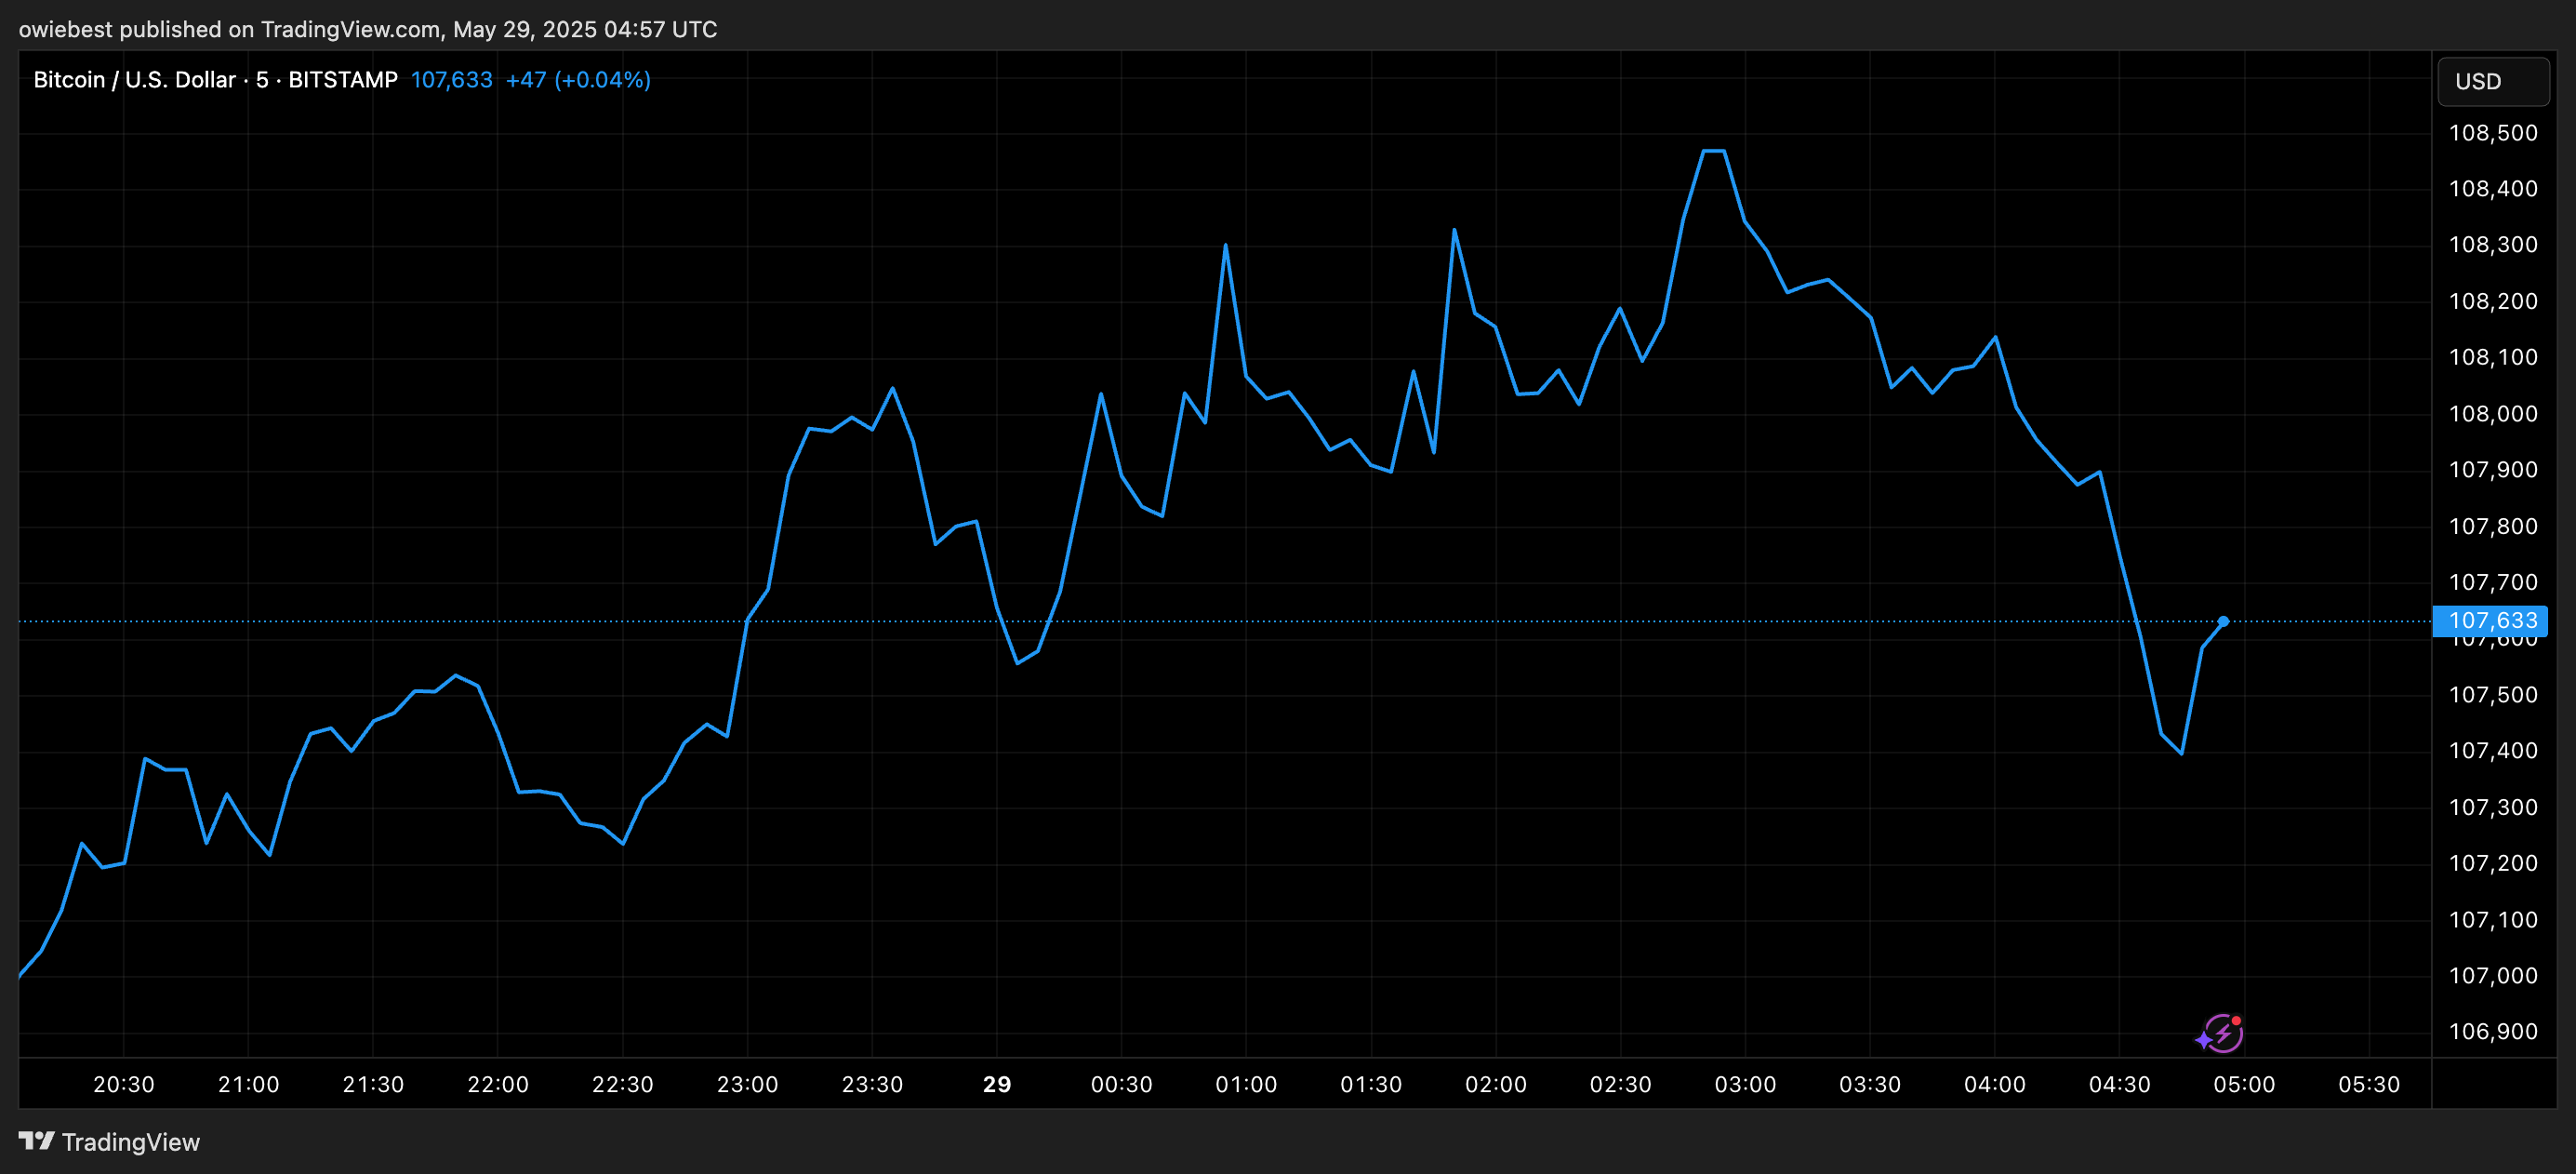This screenshot has height=1174, width=2576.
Task: Click the Bitcoin / U.S. Dollar symbol title
Action: (134, 80)
